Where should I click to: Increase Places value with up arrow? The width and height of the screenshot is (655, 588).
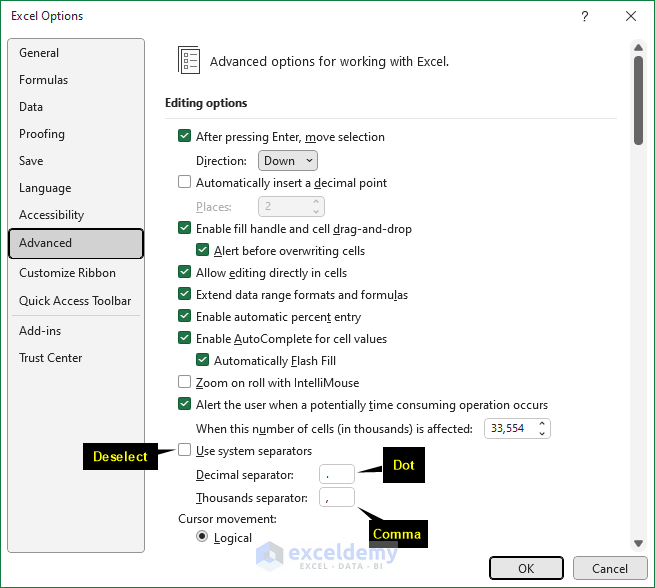316,202
